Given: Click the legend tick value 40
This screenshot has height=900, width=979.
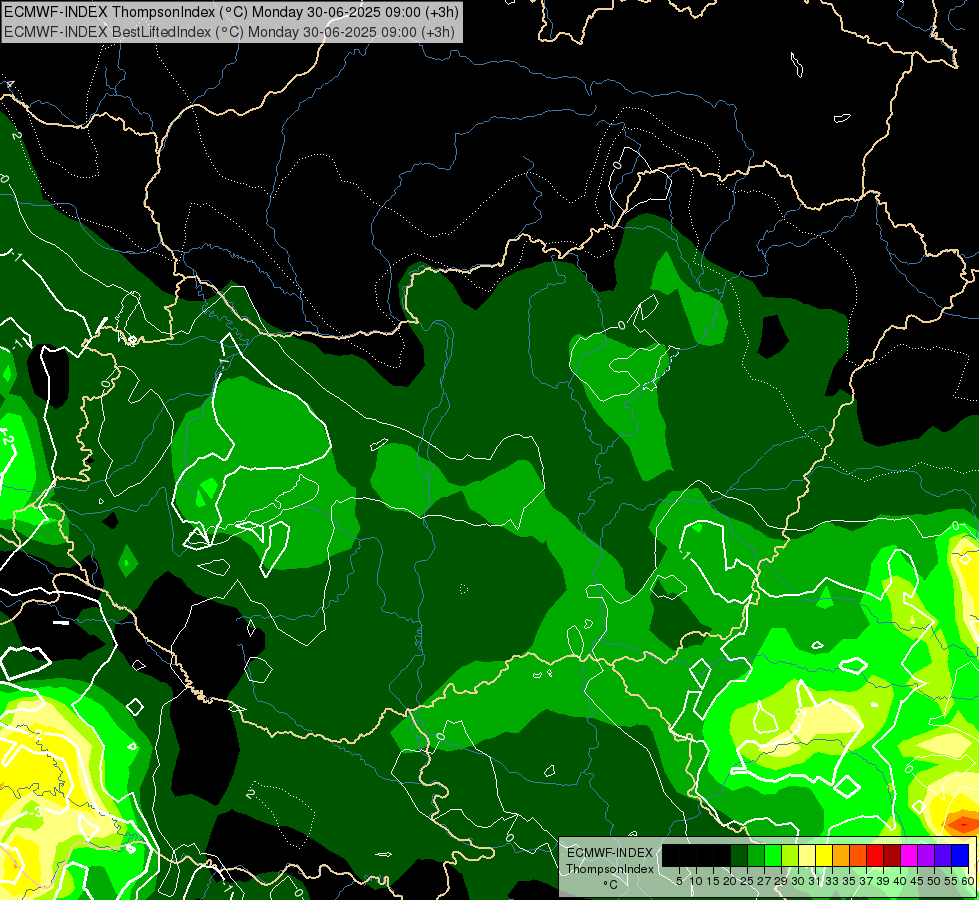Looking at the screenshot, I should pyautogui.click(x=901, y=881).
